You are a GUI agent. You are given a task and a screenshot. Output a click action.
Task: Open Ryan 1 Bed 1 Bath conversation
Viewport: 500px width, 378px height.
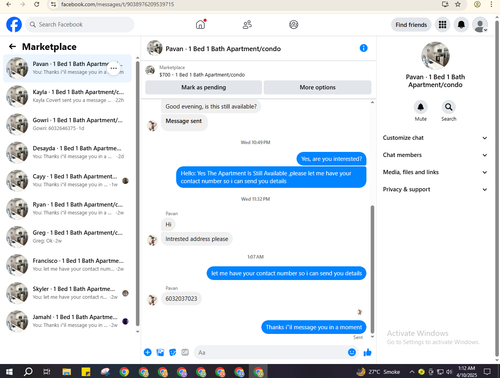click(67, 208)
